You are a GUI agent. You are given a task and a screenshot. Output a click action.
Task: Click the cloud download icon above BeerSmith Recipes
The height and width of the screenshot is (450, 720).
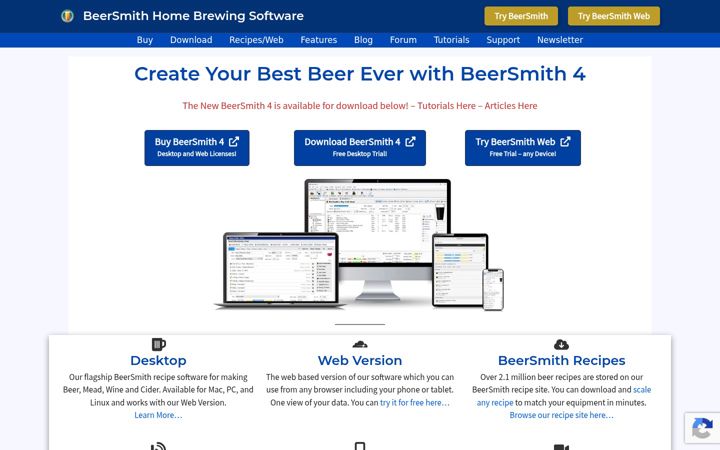[x=562, y=344]
